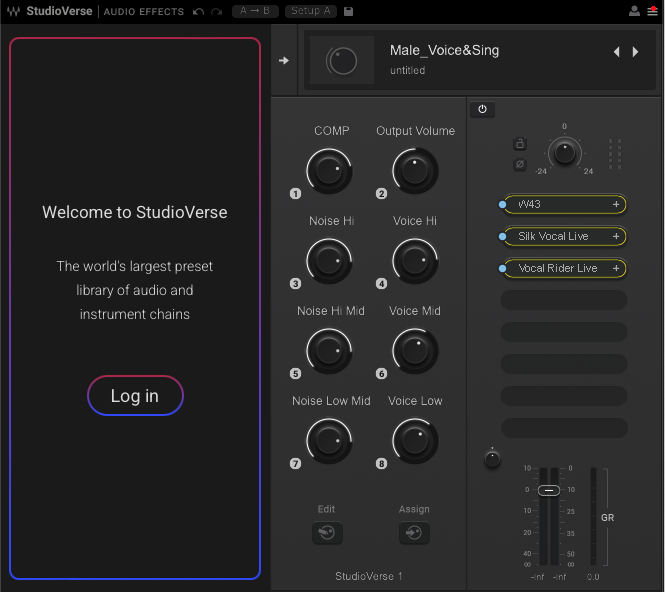Click the Noise Hi Mid knob
The image size is (665, 592).
tap(330, 351)
